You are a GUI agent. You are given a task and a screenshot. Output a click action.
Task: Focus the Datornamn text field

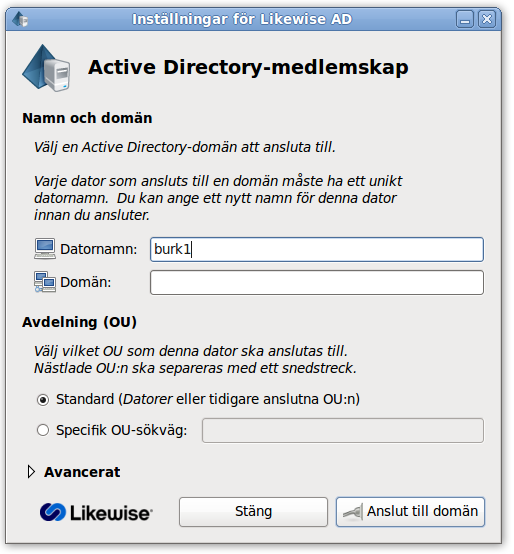click(x=317, y=249)
